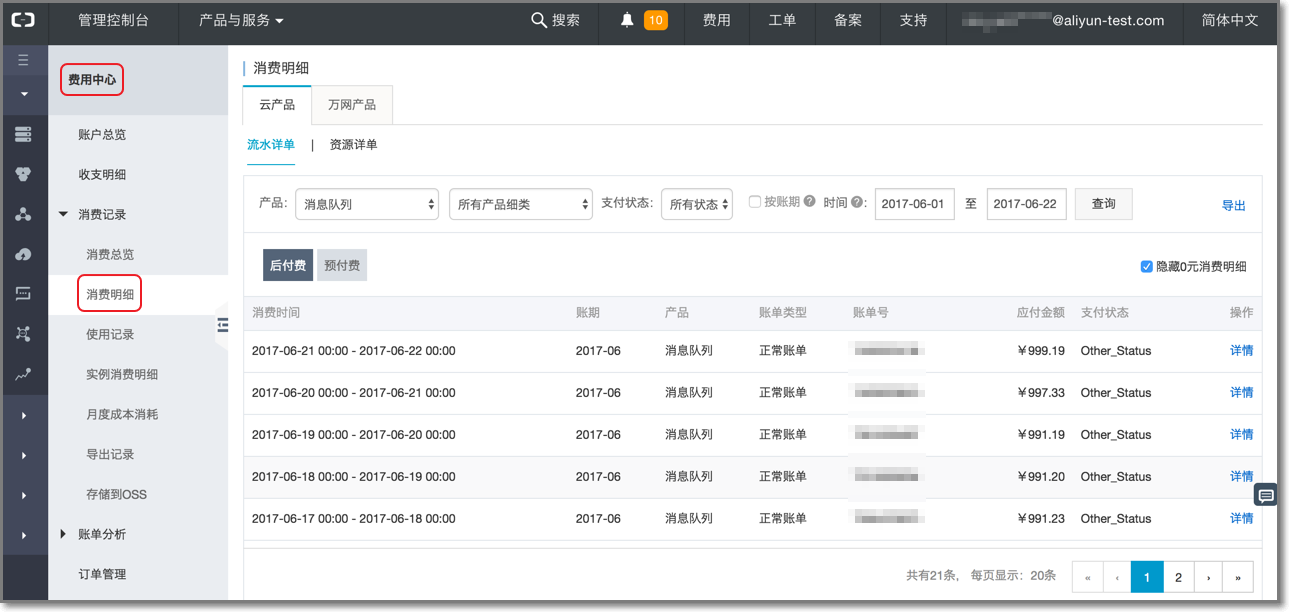
Task: Switch to the 云产品 tab
Action: click(x=277, y=105)
